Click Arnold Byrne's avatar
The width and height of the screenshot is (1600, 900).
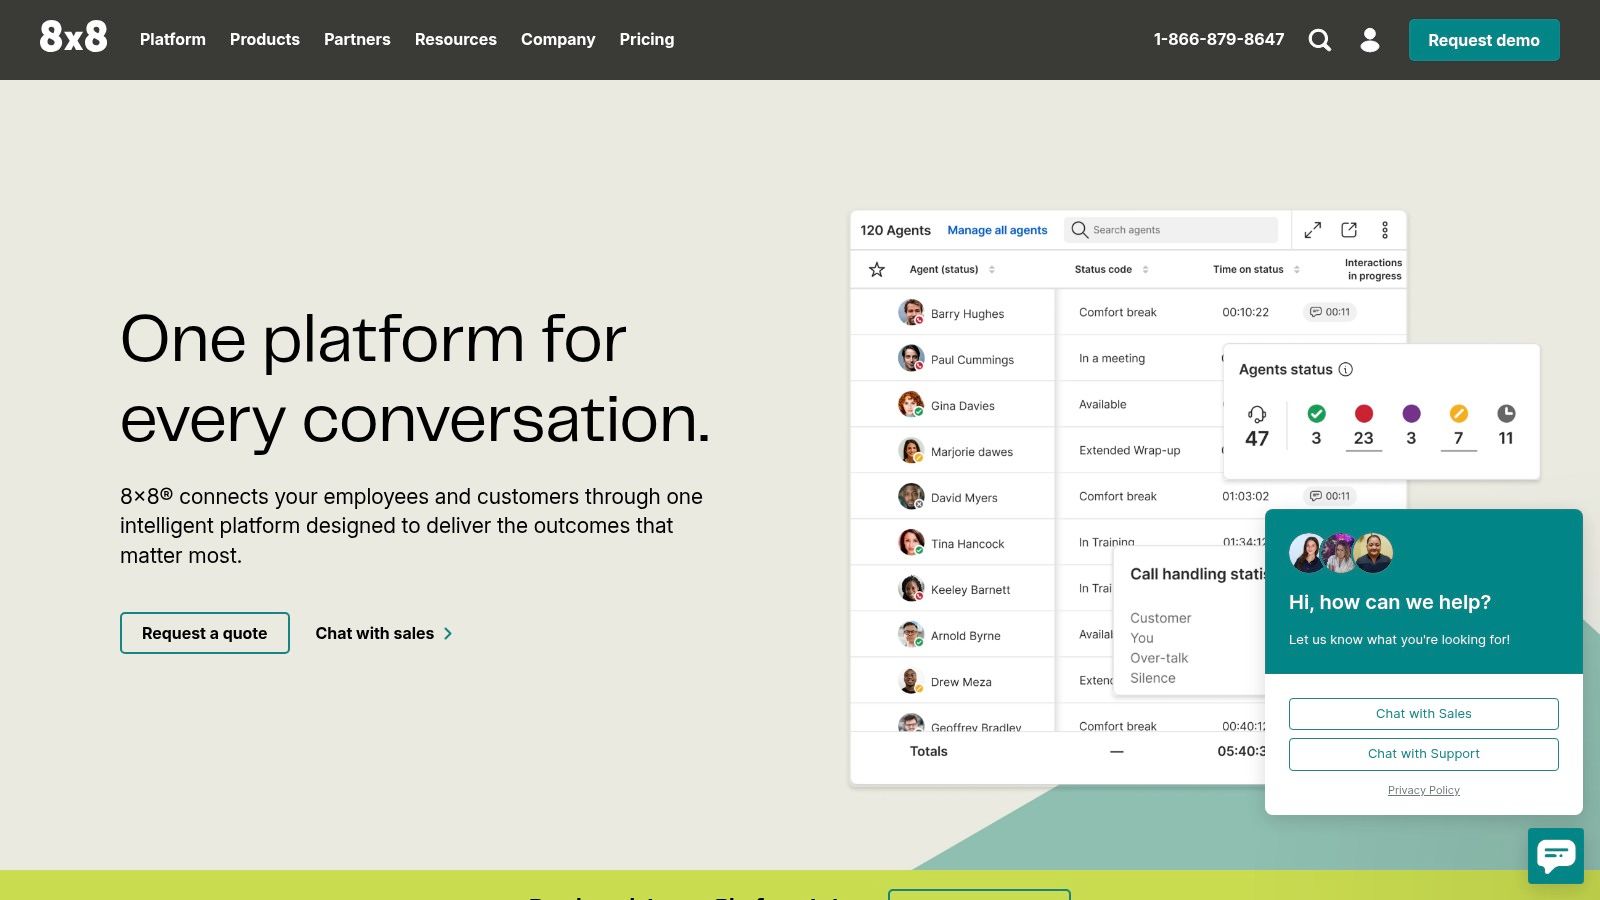tap(911, 634)
